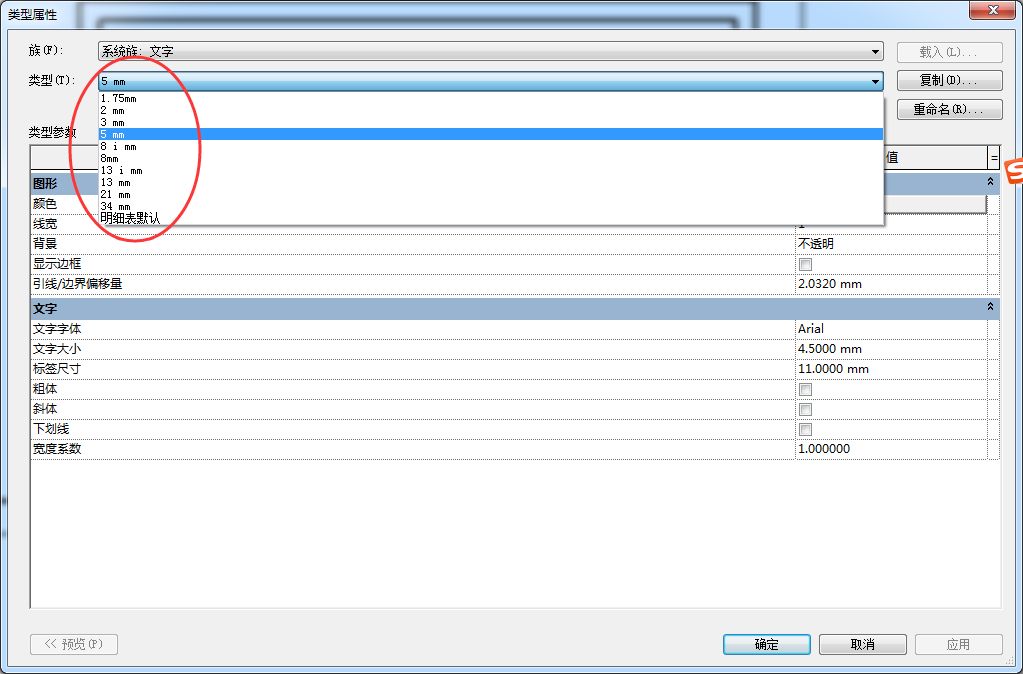Click the 背景 value 不透明
Image resolution: width=1023 pixels, height=674 pixels.
[x=816, y=244]
